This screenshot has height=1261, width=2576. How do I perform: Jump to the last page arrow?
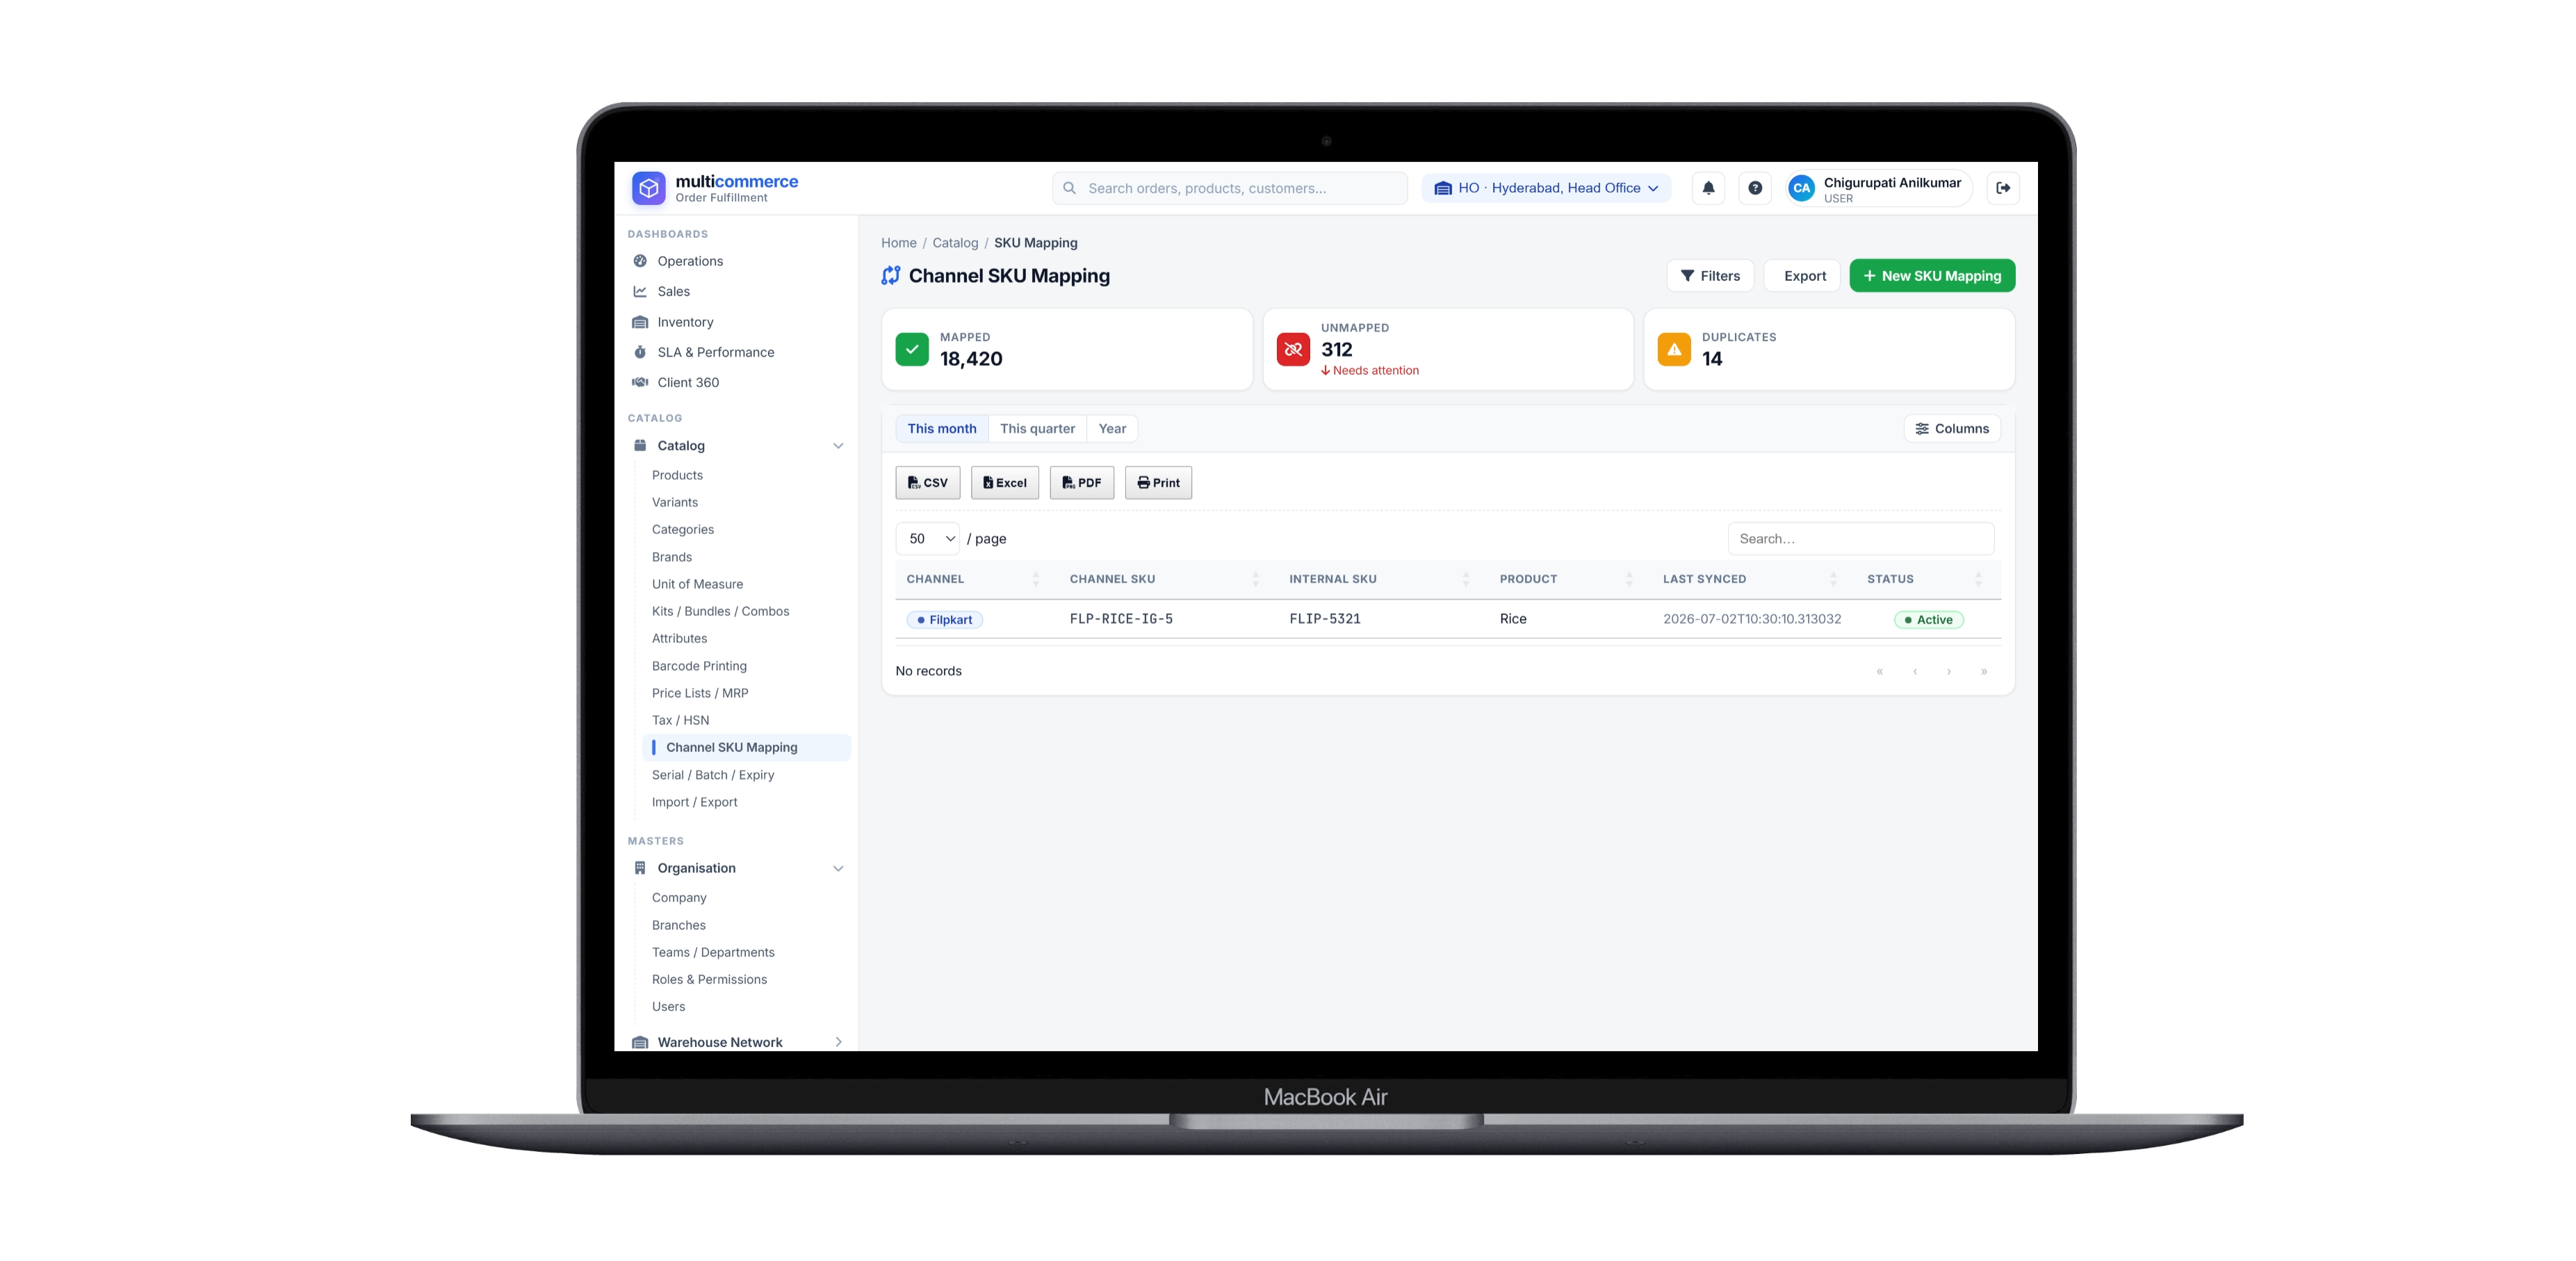pyautogui.click(x=1984, y=671)
